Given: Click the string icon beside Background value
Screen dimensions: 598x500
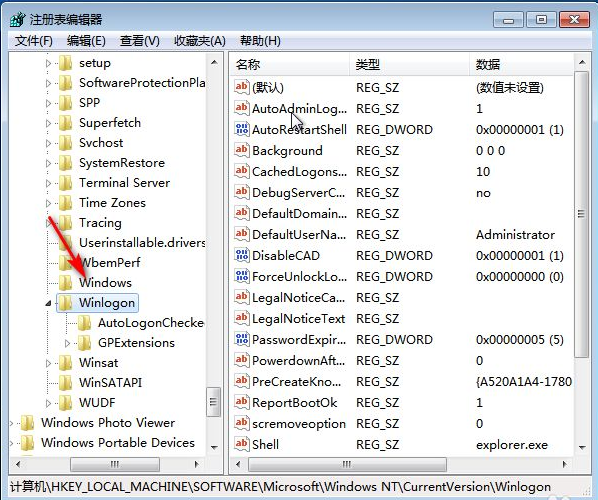Looking at the screenshot, I should (x=242, y=150).
